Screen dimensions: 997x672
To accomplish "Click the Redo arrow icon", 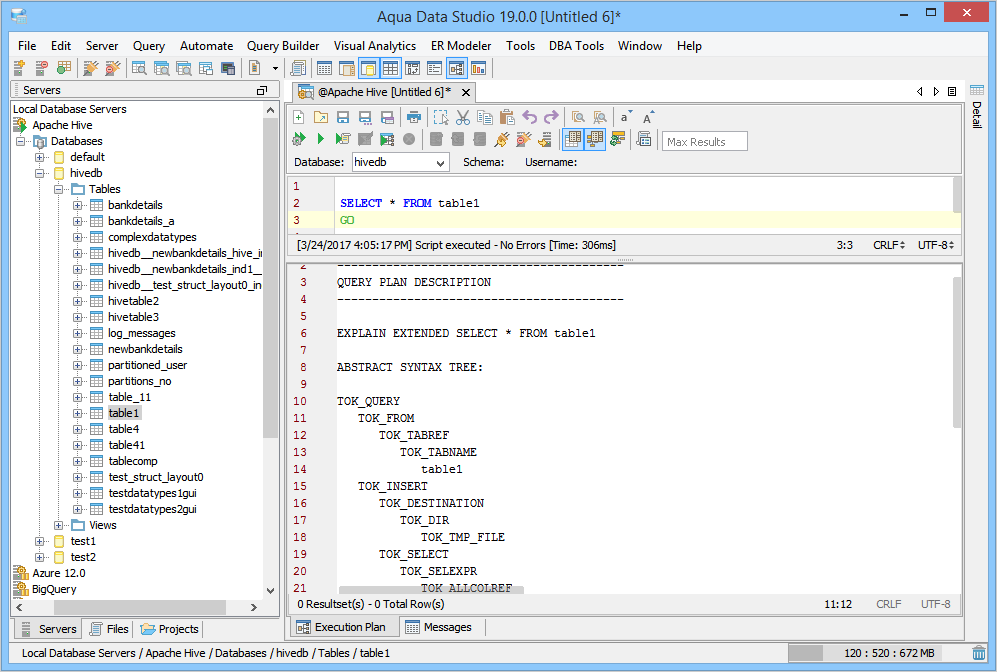I will pyautogui.click(x=551, y=117).
